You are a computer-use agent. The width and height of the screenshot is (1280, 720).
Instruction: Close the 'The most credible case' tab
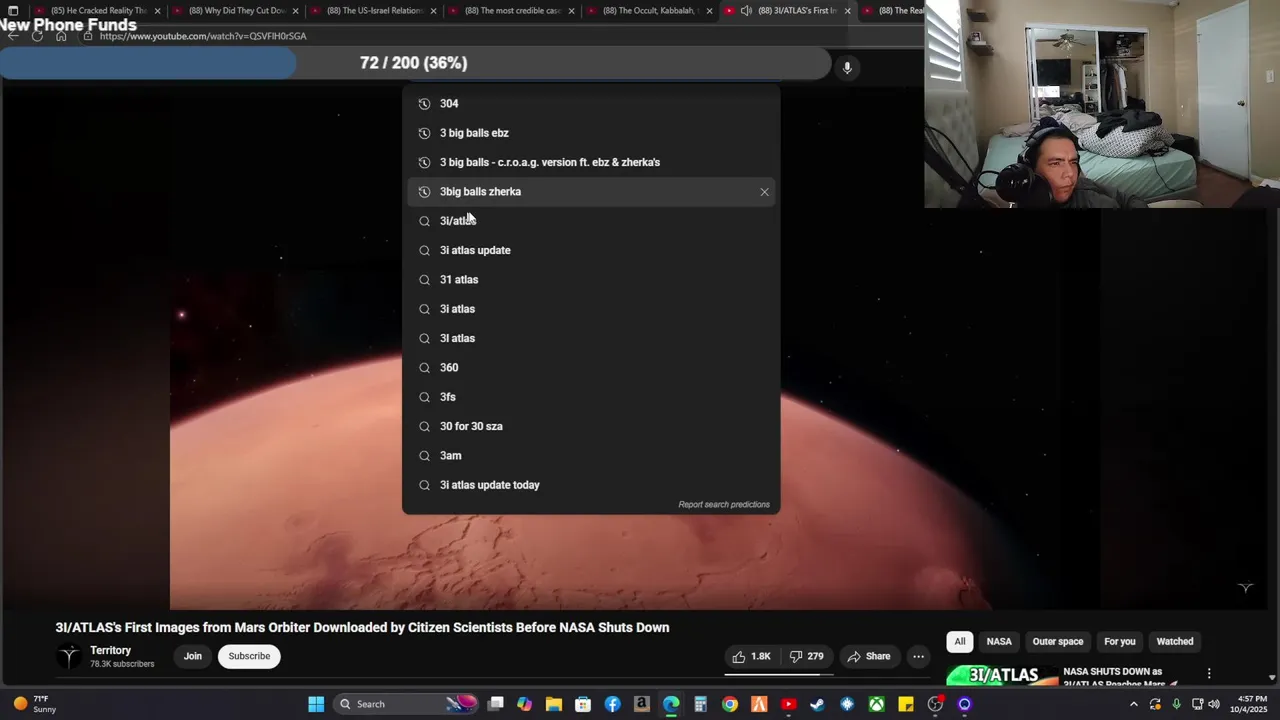pyautogui.click(x=571, y=11)
